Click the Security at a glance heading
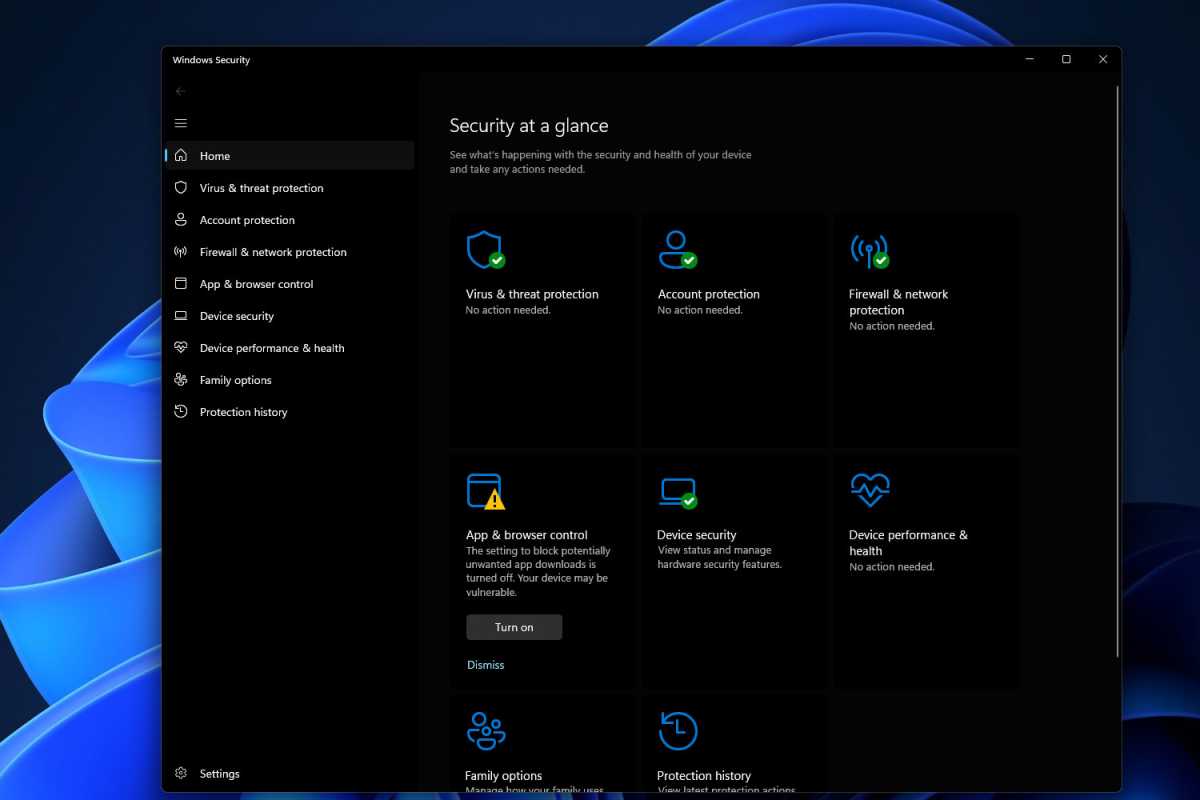This screenshot has width=1200, height=800. [x=529, y=126]
